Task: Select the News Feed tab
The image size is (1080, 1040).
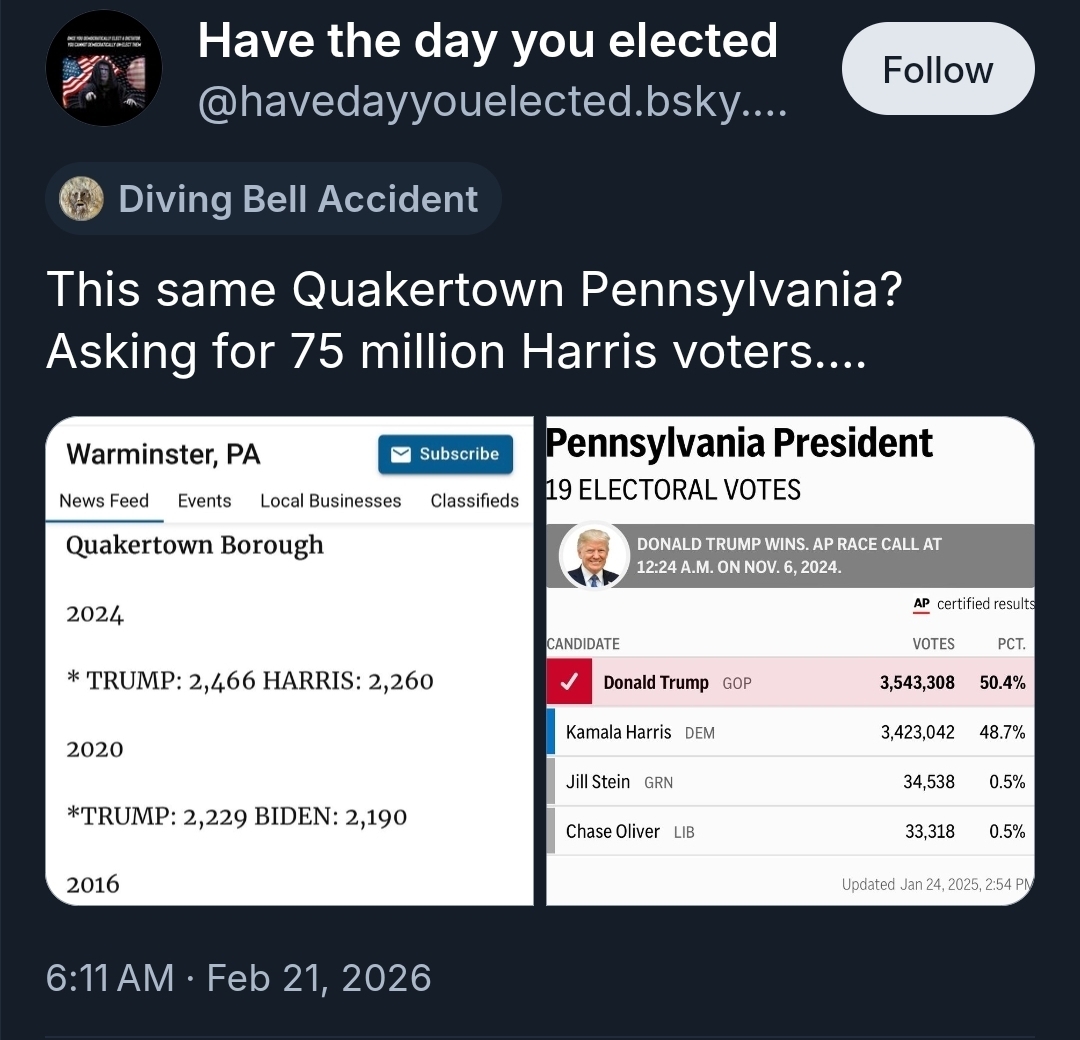Action: (104, 501)
